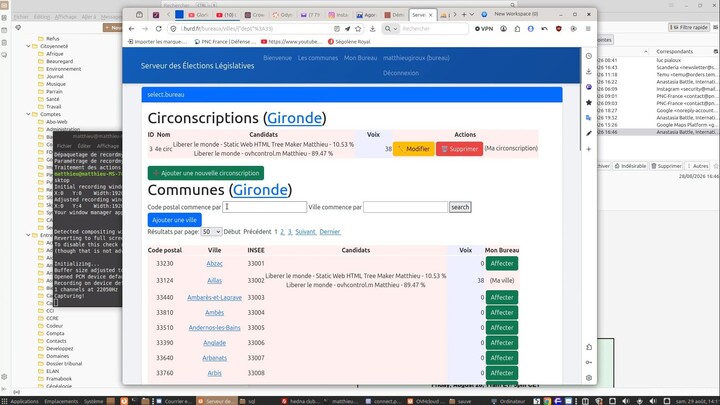Open the Gironde link in Circonscriptions heading
Image resolution: width=720 pixels, height=405 pixels.
coord(294,118)
